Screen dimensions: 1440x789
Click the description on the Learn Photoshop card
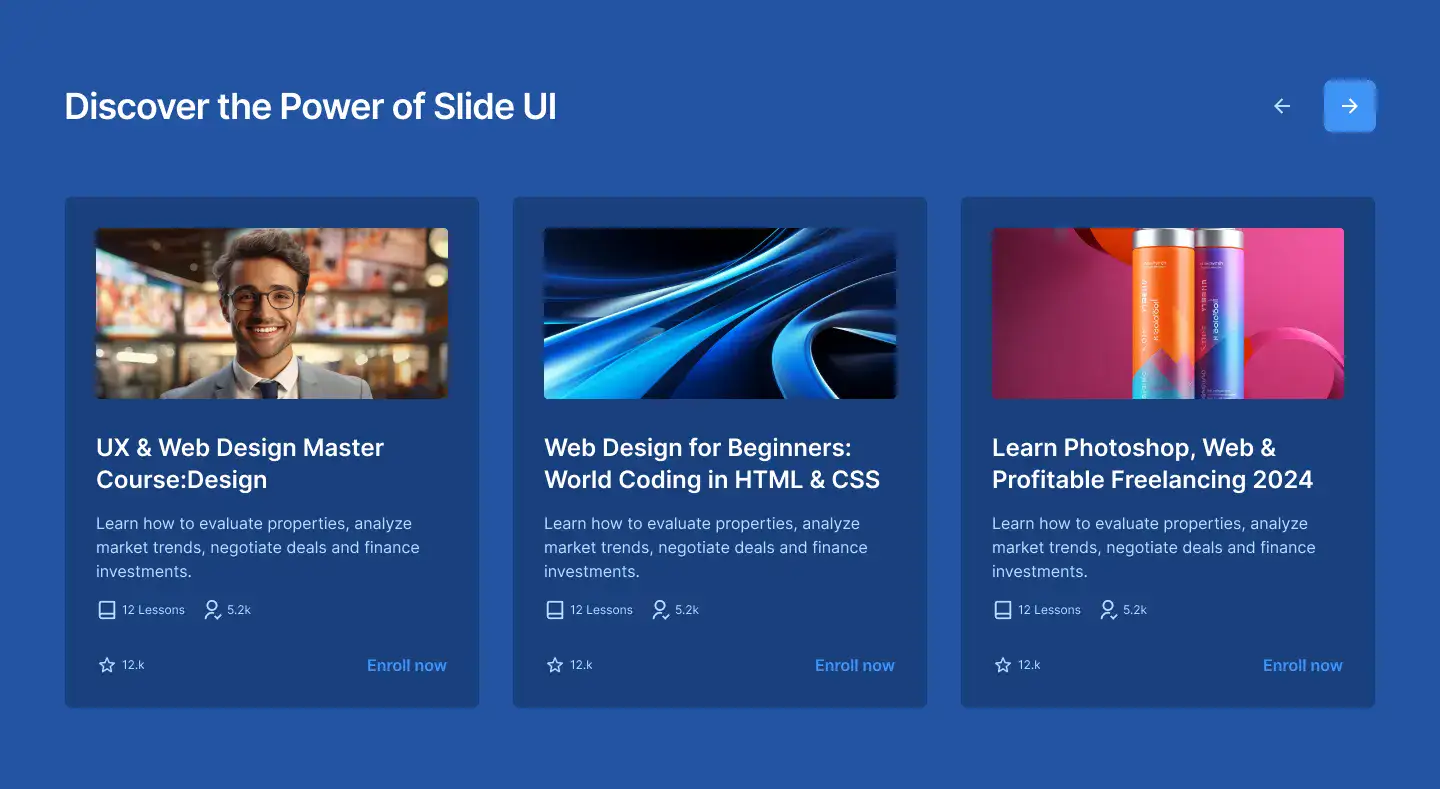(x=1154, y=547)
